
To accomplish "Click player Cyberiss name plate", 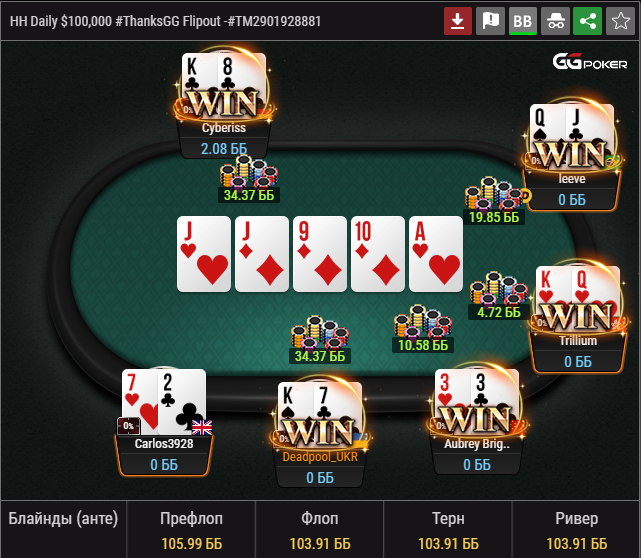I will [x=224, y=138].
